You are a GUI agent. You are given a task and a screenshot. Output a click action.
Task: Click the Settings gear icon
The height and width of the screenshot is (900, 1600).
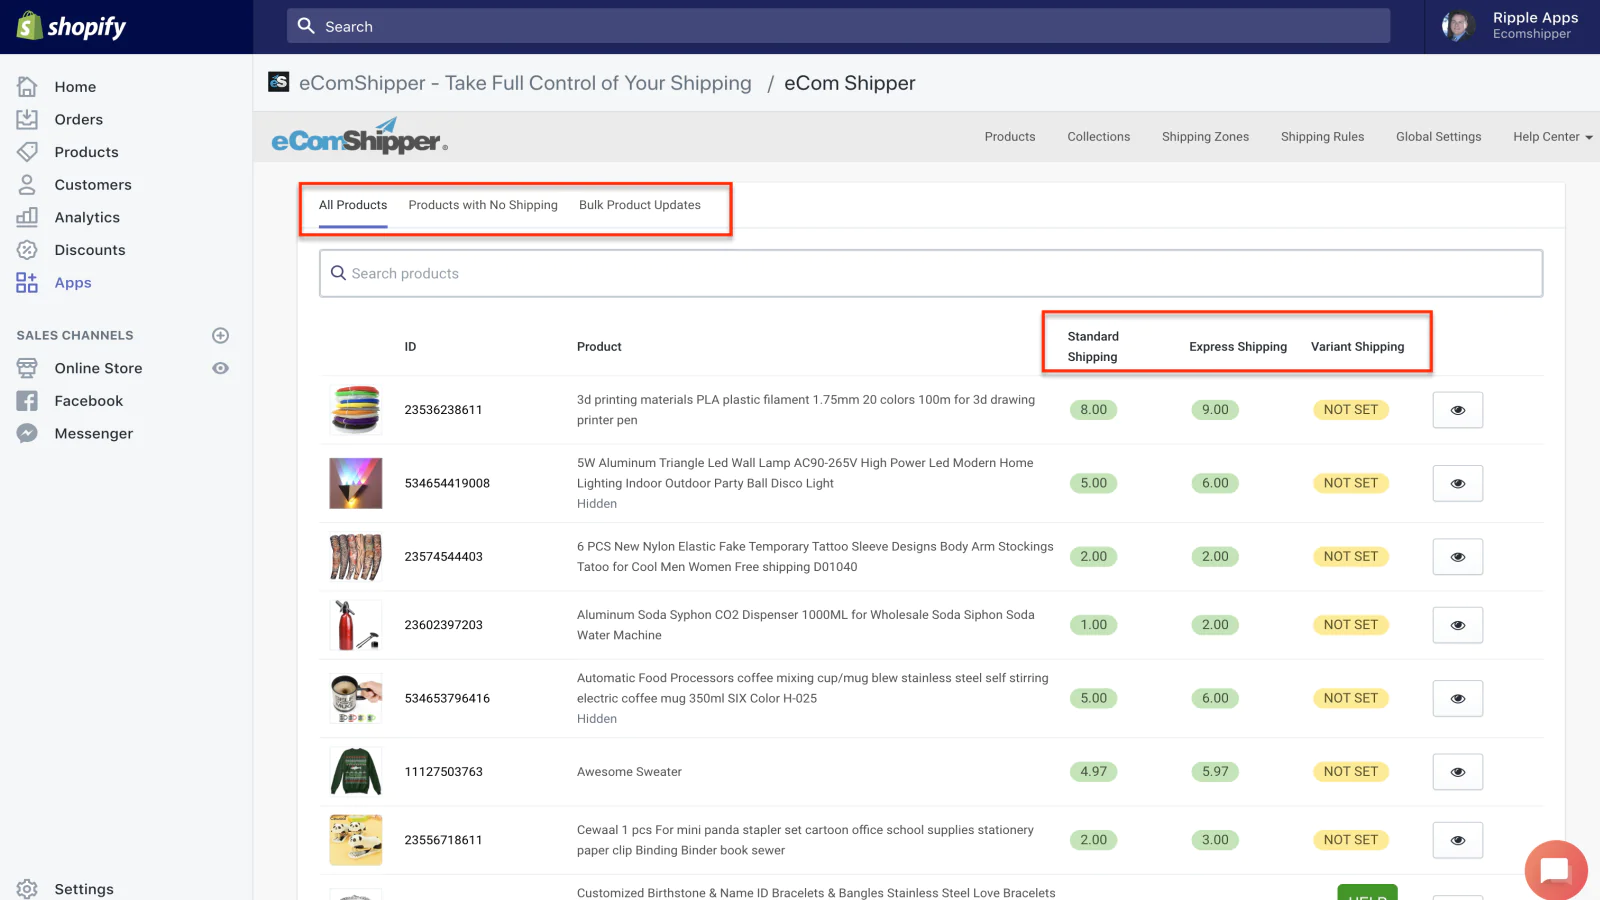[27, 889]
